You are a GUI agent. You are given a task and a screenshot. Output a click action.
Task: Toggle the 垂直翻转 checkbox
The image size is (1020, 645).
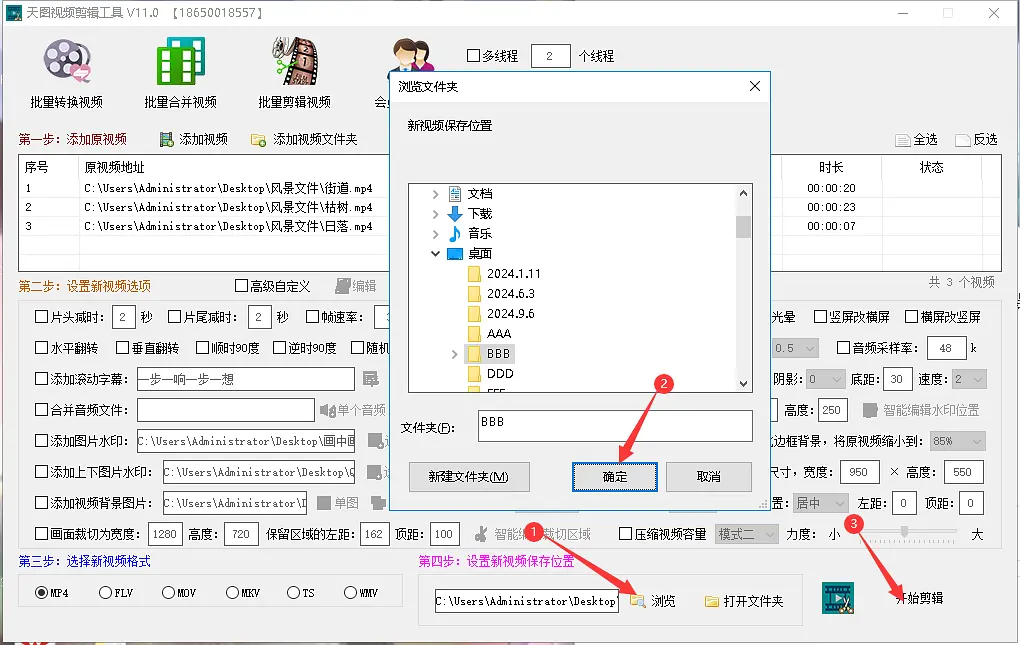[122, 348]
